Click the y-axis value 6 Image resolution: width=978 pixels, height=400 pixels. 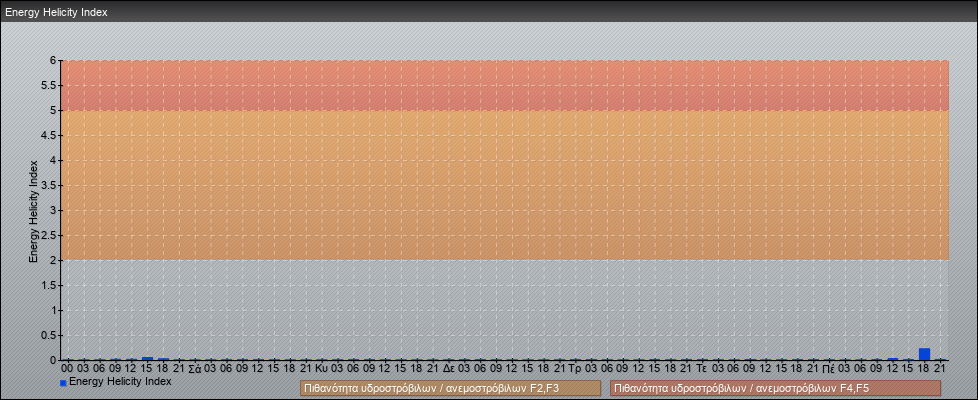[53, 61]
